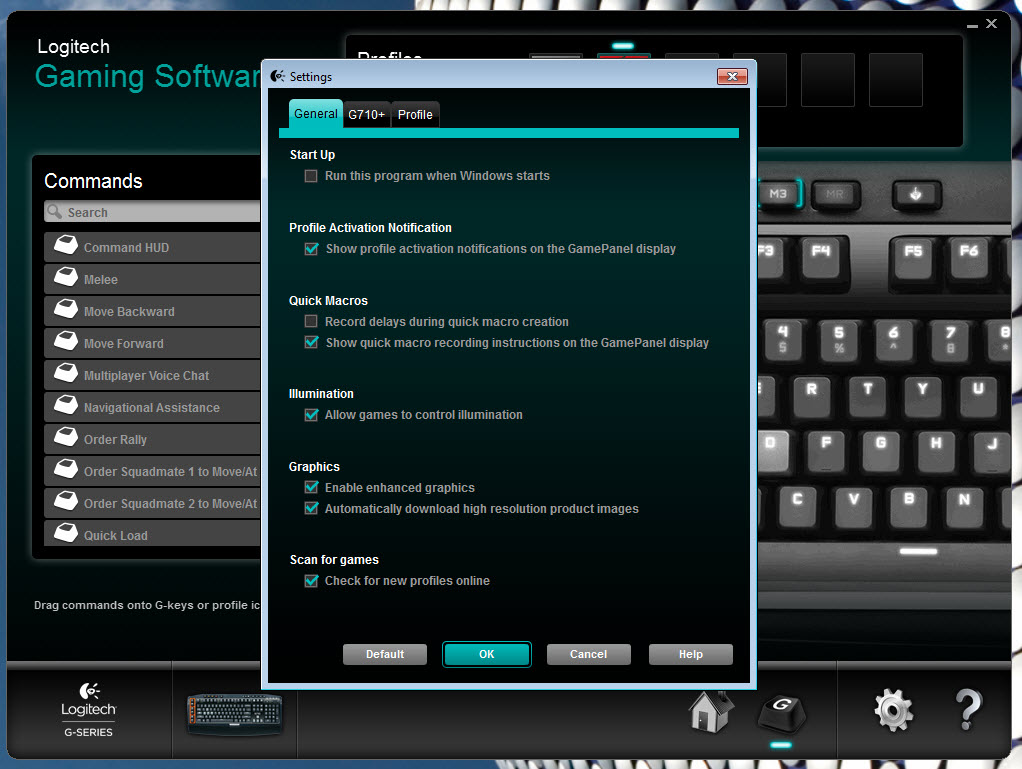Switch to the General tab
This screenshot has width=1022, height=769.
(x=316, y=114)
